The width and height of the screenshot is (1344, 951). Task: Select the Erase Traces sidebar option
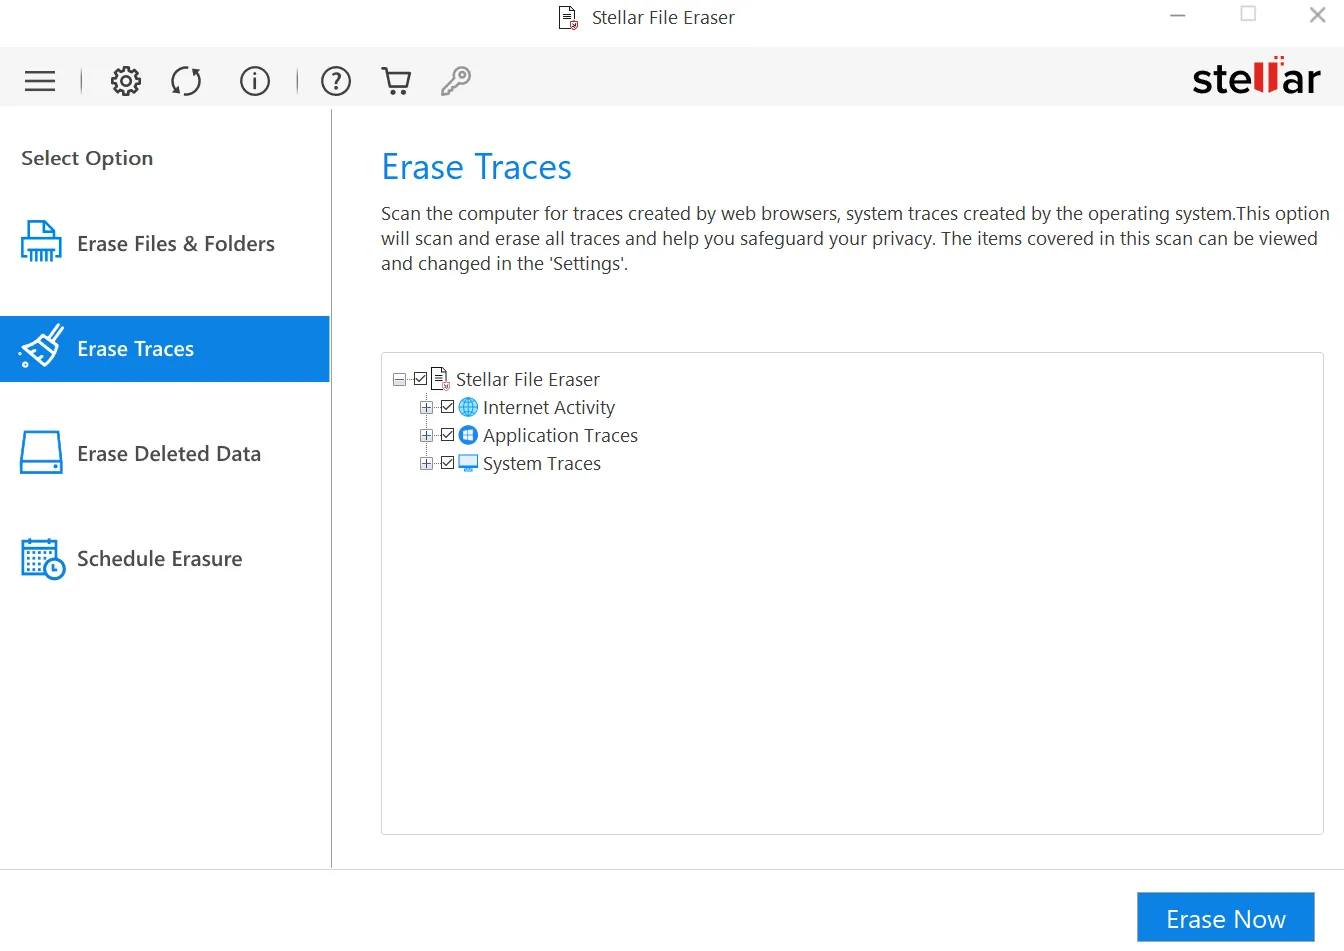(x=165, y=349)
